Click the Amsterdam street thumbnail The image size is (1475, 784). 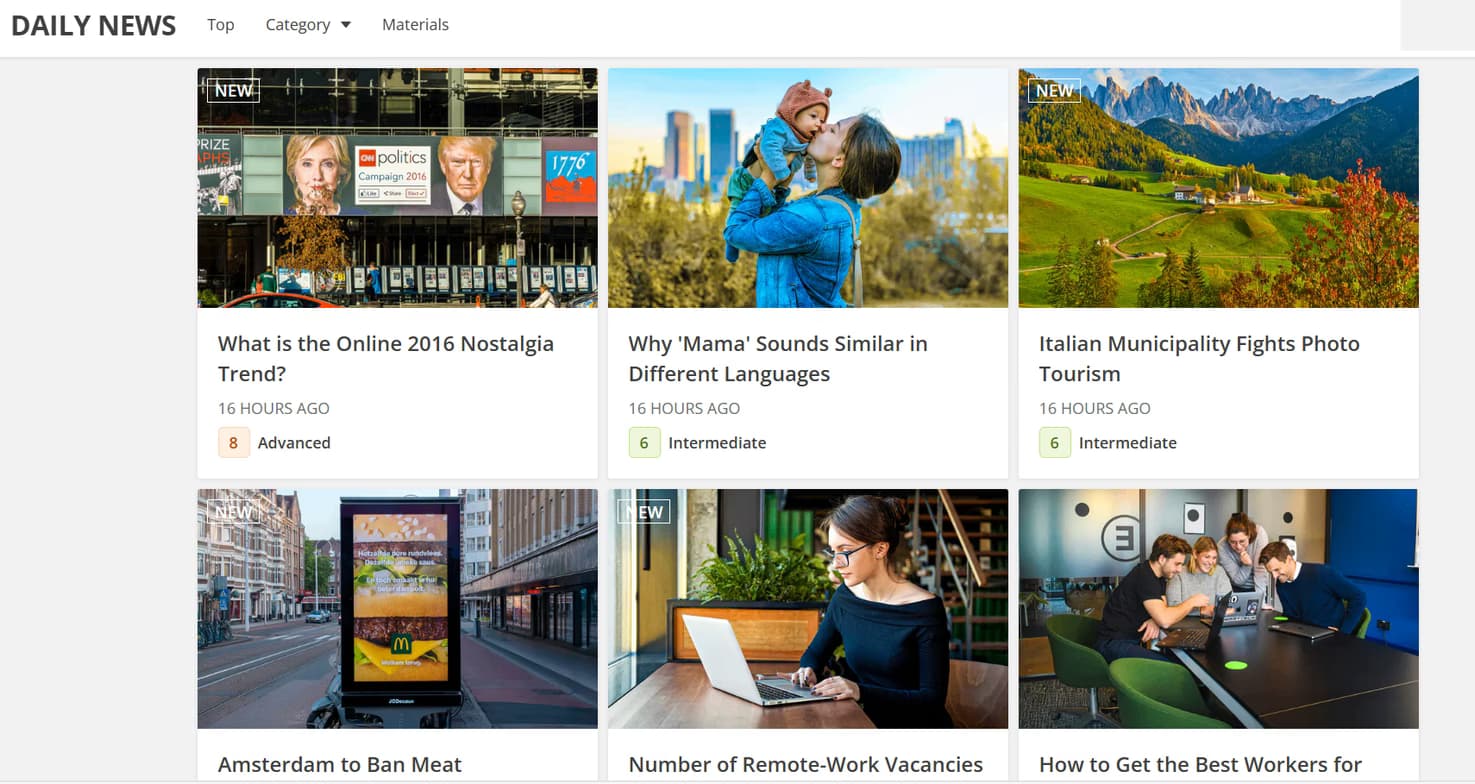pos(397,607)
